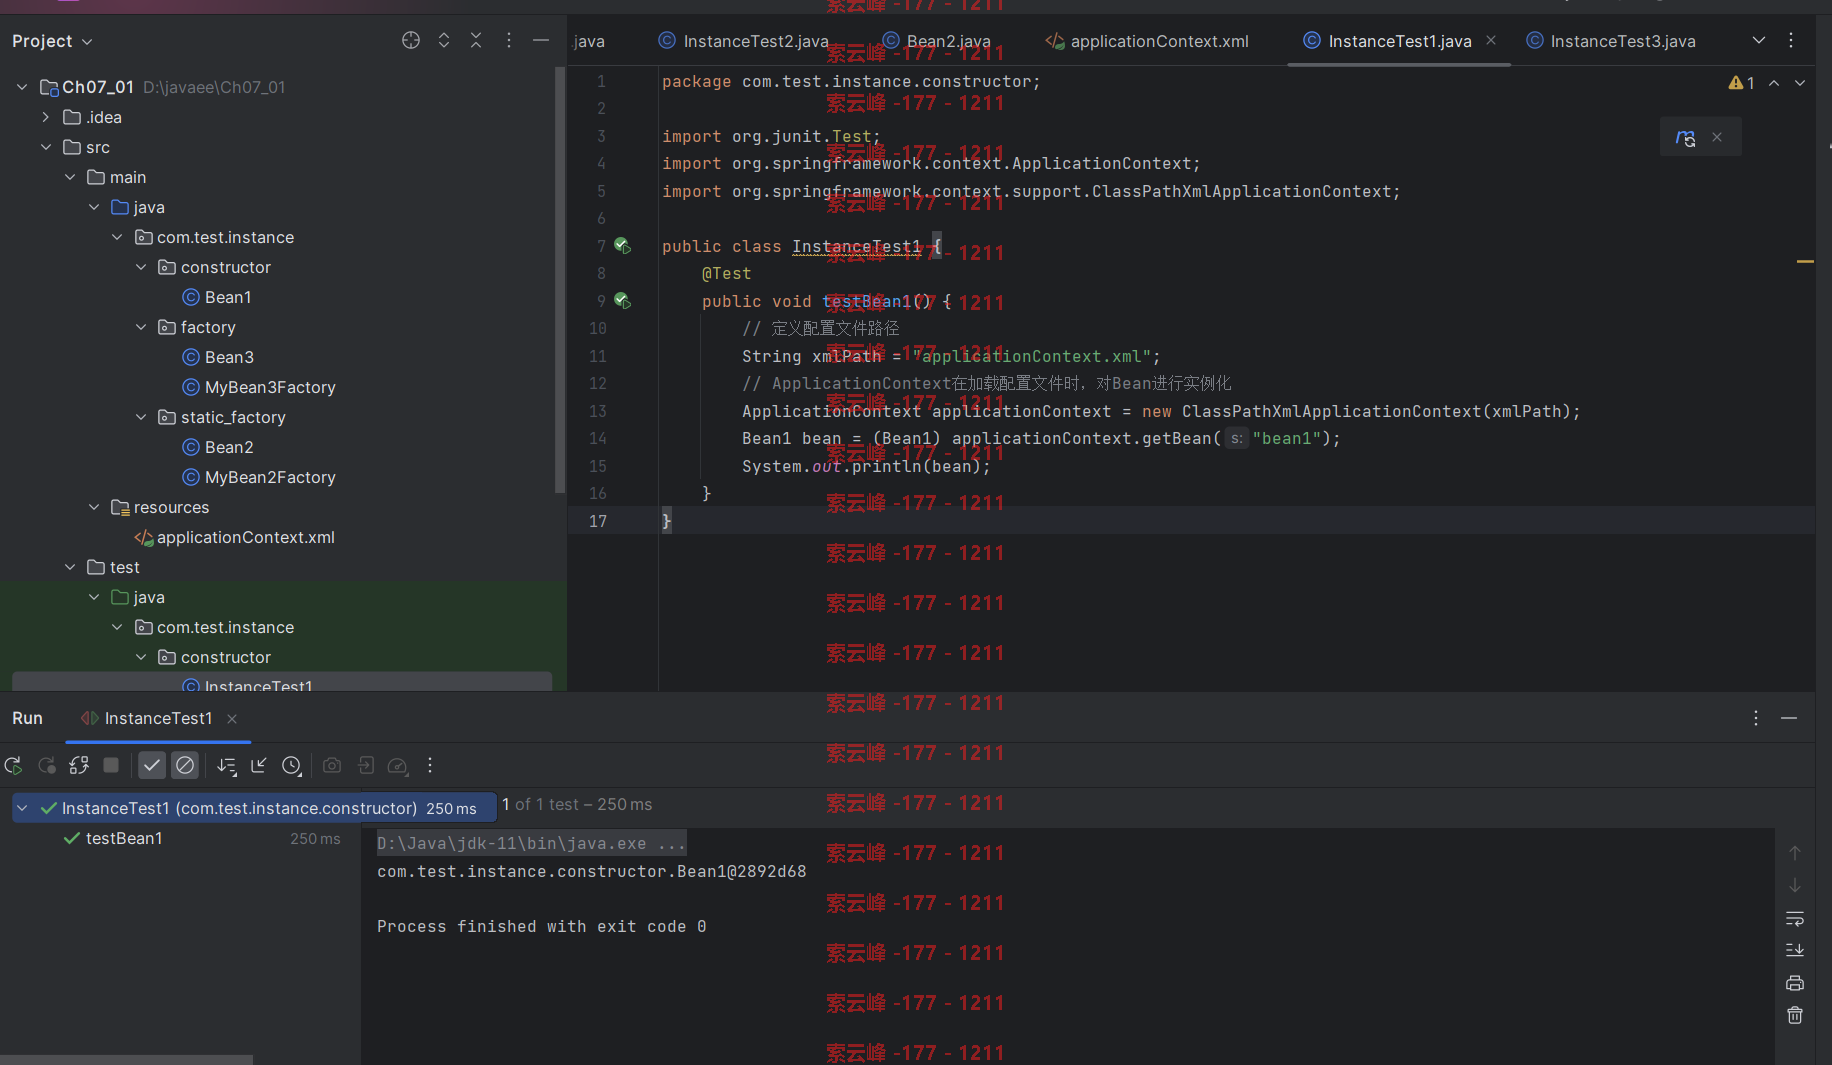Select Bean3 class in project tree
Viewport: 1832px width, 1065px height.
click(x=218, y=357)
